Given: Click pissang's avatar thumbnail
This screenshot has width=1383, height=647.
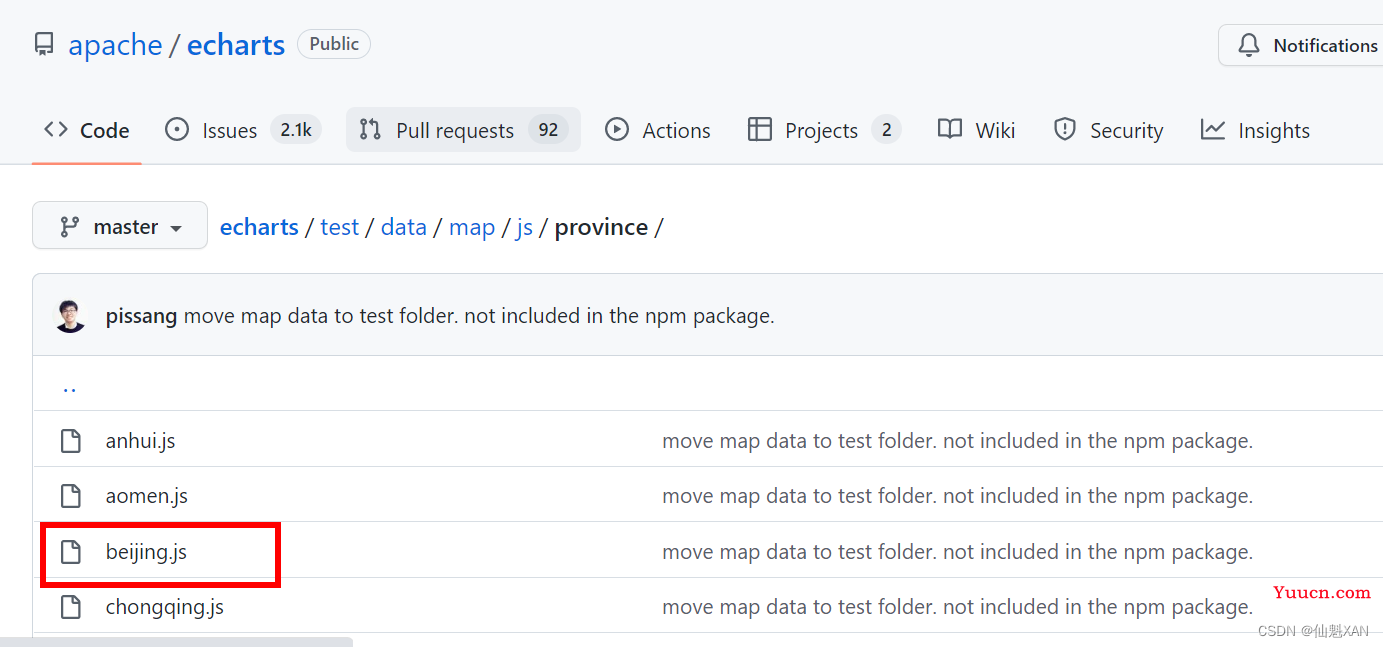Looking at the screenshot, I should 70,316.
